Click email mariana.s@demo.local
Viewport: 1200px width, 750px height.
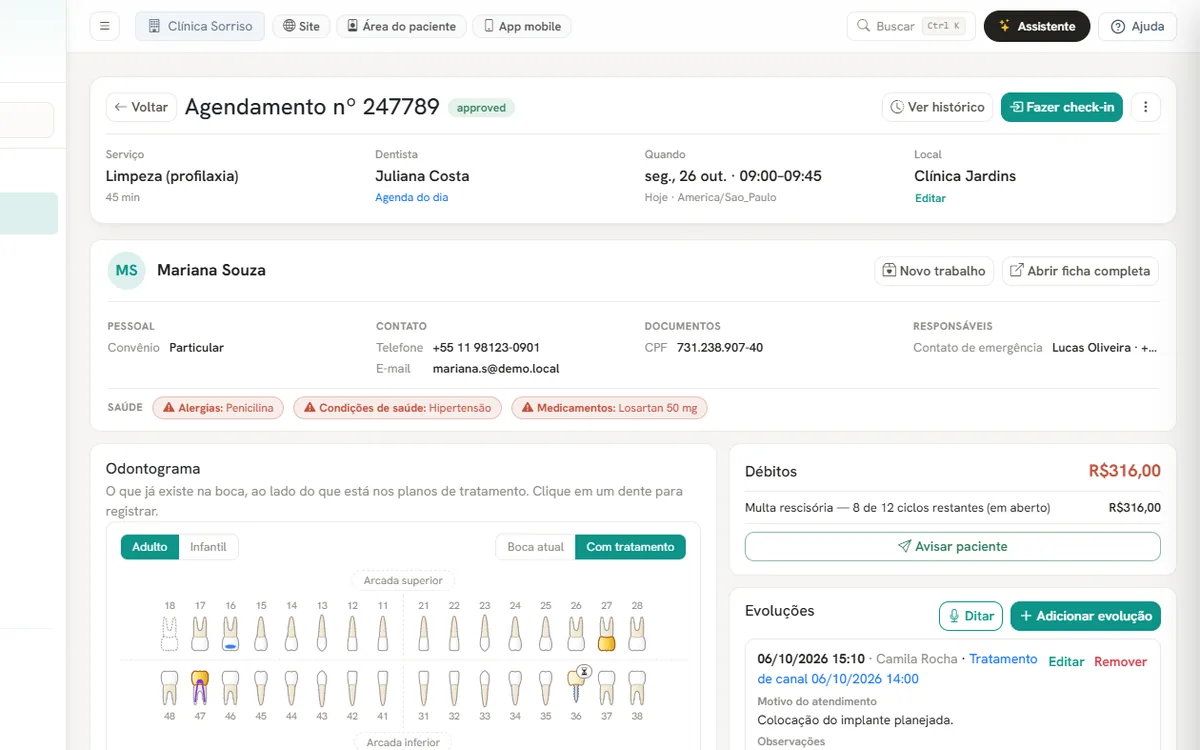click(x=496, y=369)
